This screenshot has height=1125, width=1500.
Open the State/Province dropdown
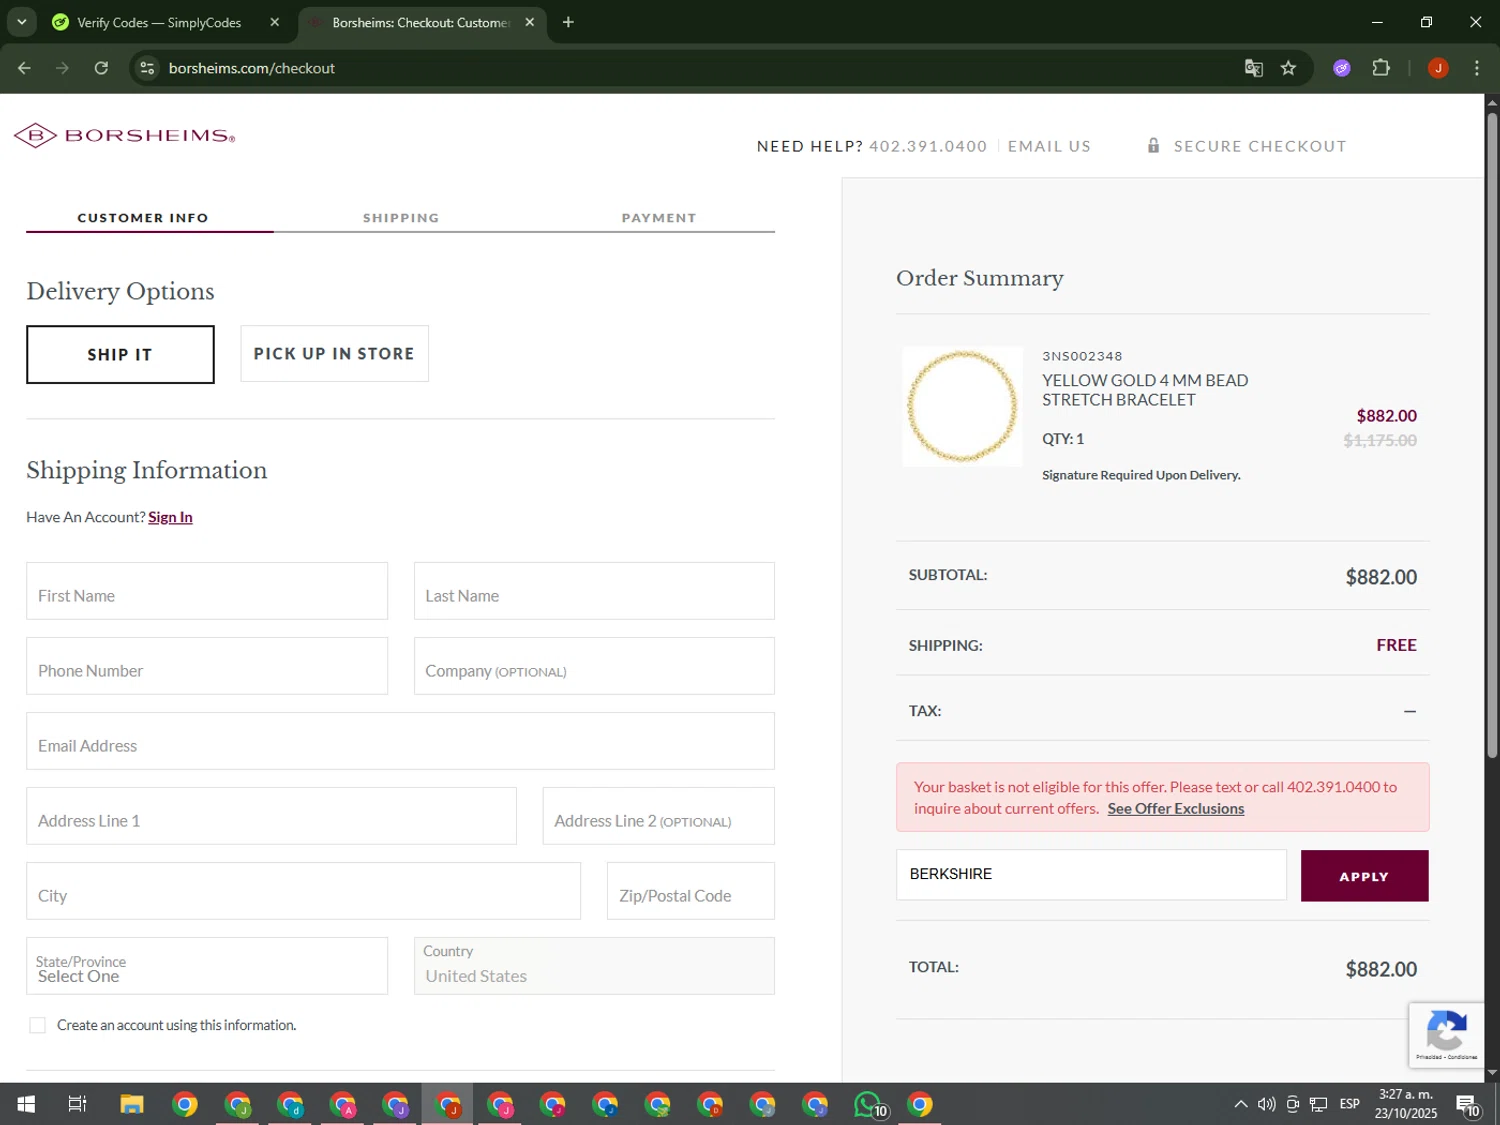[207, 966]
